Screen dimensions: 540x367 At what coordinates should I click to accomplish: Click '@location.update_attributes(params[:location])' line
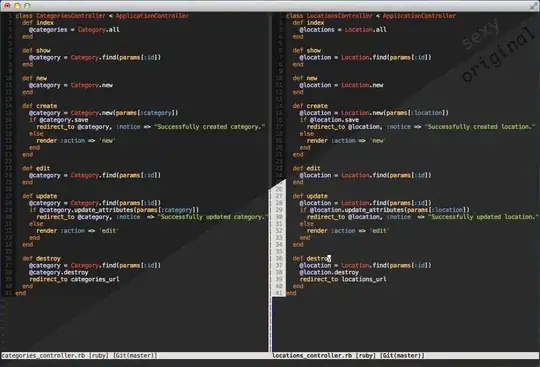point(384,210)
